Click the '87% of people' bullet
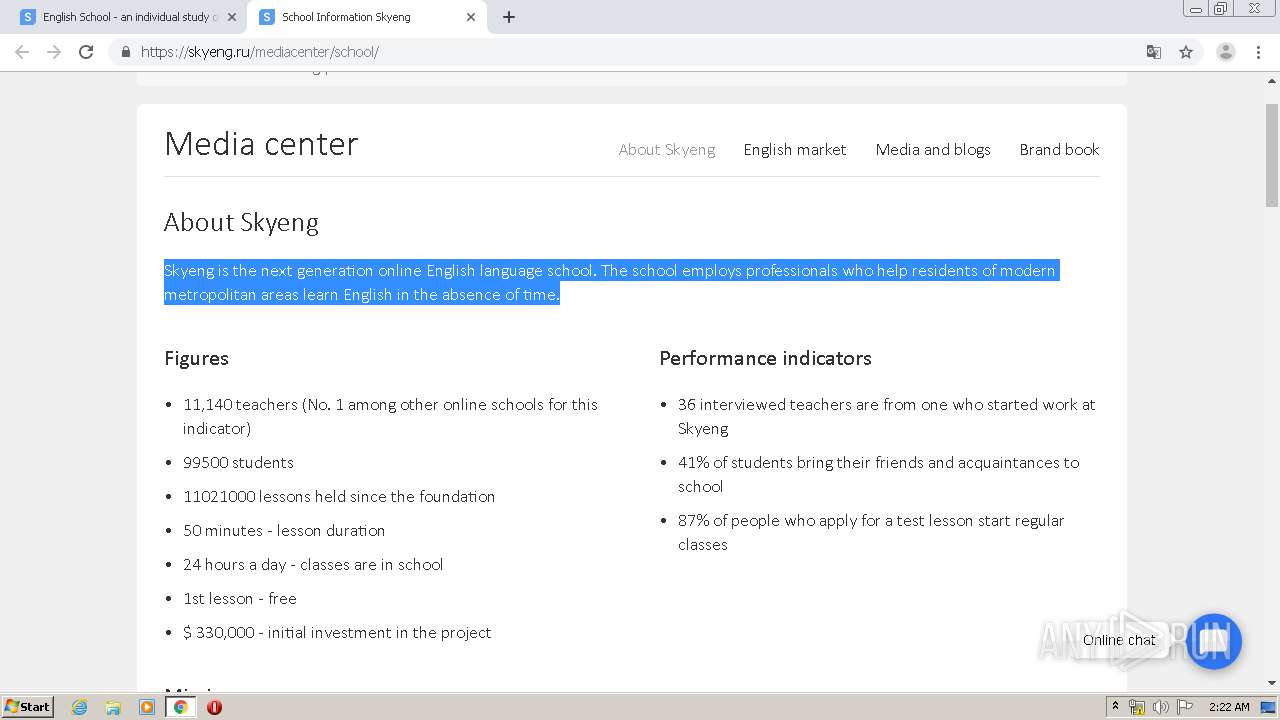Viewport: 1280px width, 720px height. coord(870,533)
